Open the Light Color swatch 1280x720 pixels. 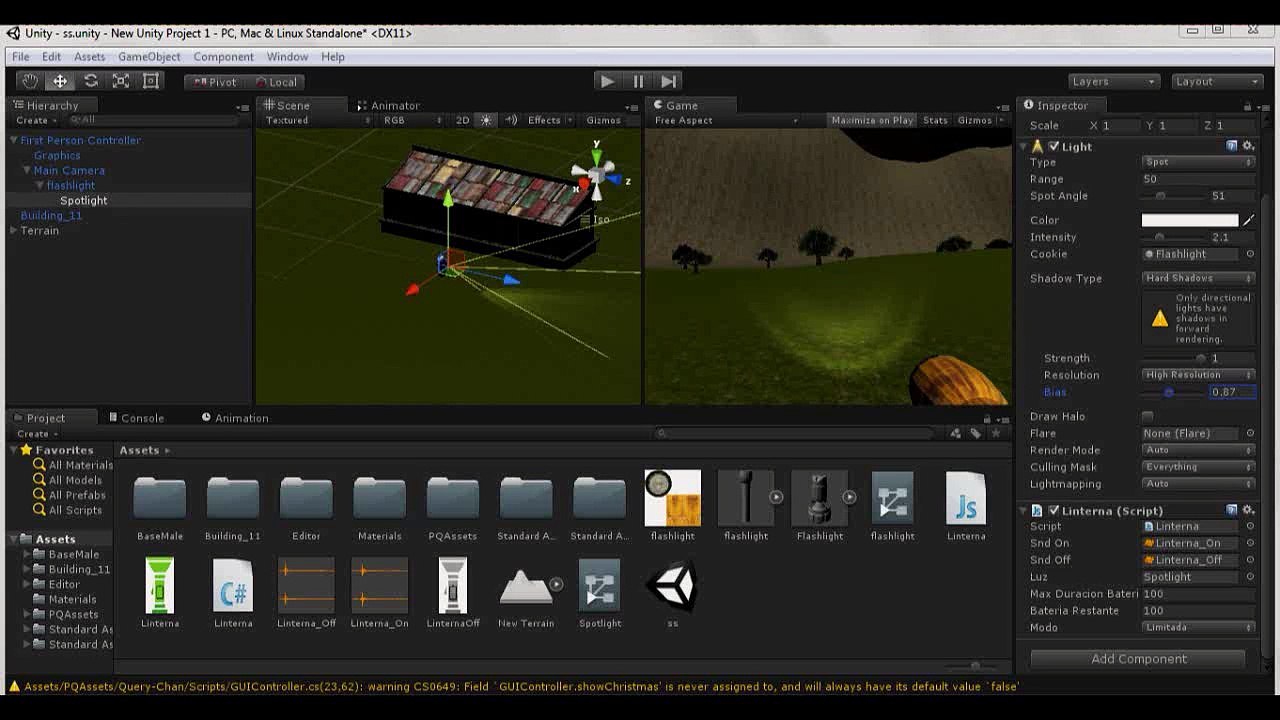coord(1190,220)
